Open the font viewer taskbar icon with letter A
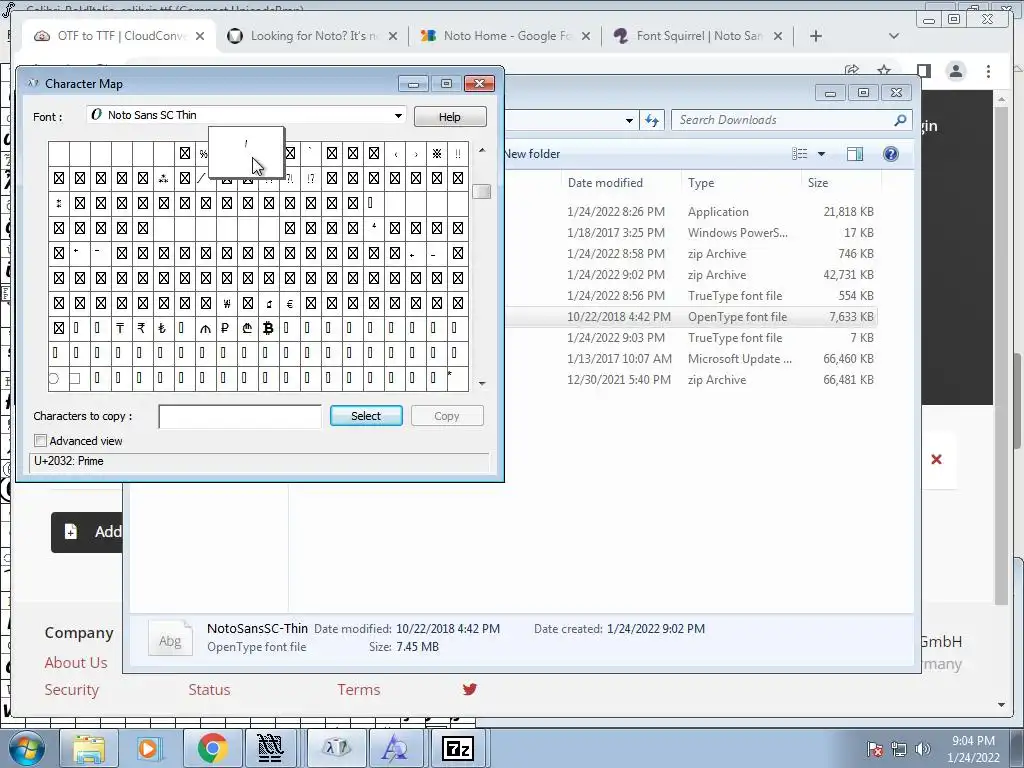 coord(396,748)
